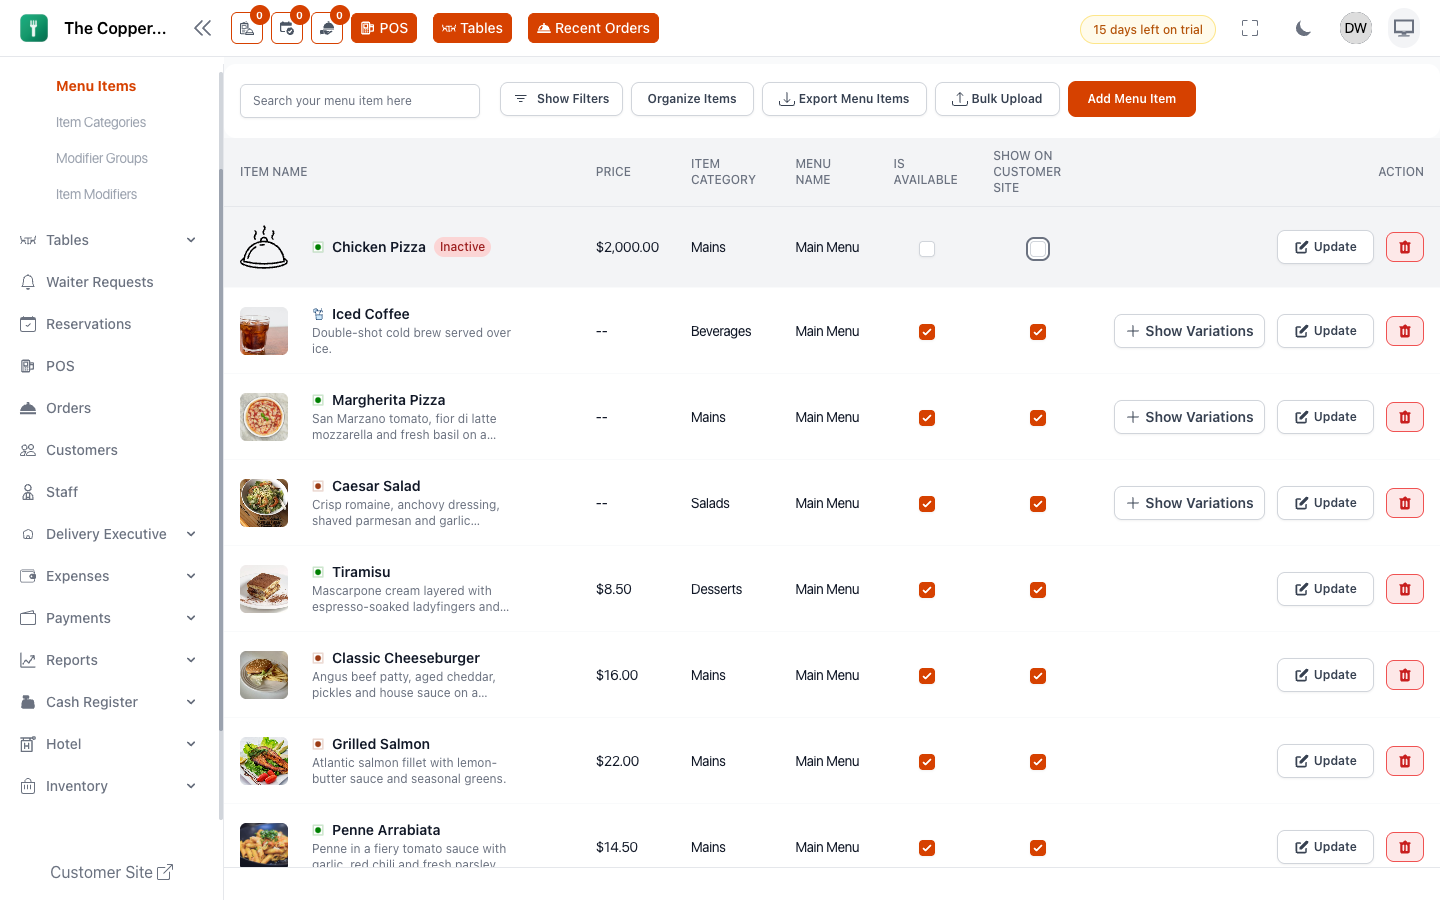Click Reservations calendar icon in sidebar
Screen dimensions: 1440x900
[28, 324]
